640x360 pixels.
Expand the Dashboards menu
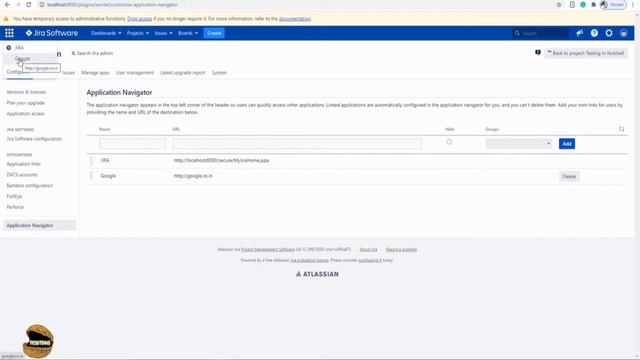coord(106,33)
